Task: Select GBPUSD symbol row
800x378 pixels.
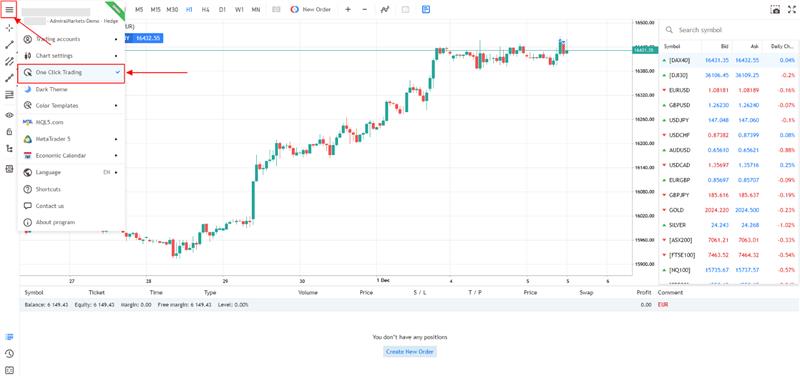Action: pyautogui.click(x=730, y=105)
